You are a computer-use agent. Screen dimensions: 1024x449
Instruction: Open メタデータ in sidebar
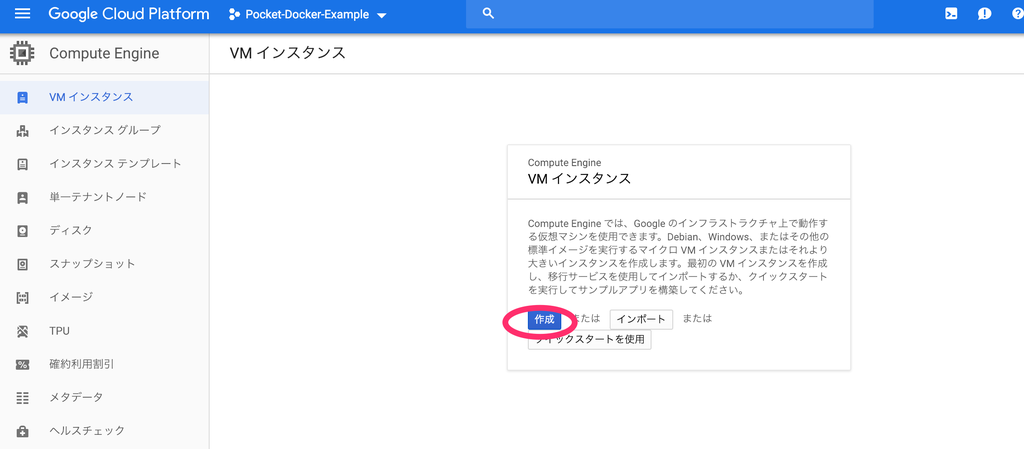pyautogui.click(x=104, y=397)
